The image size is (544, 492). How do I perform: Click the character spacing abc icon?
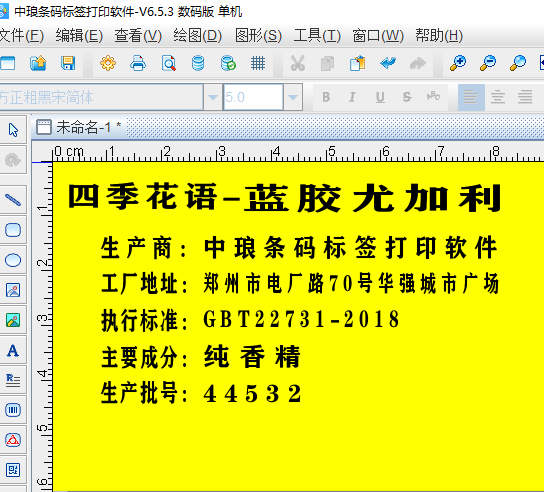[x=433, y=96]
